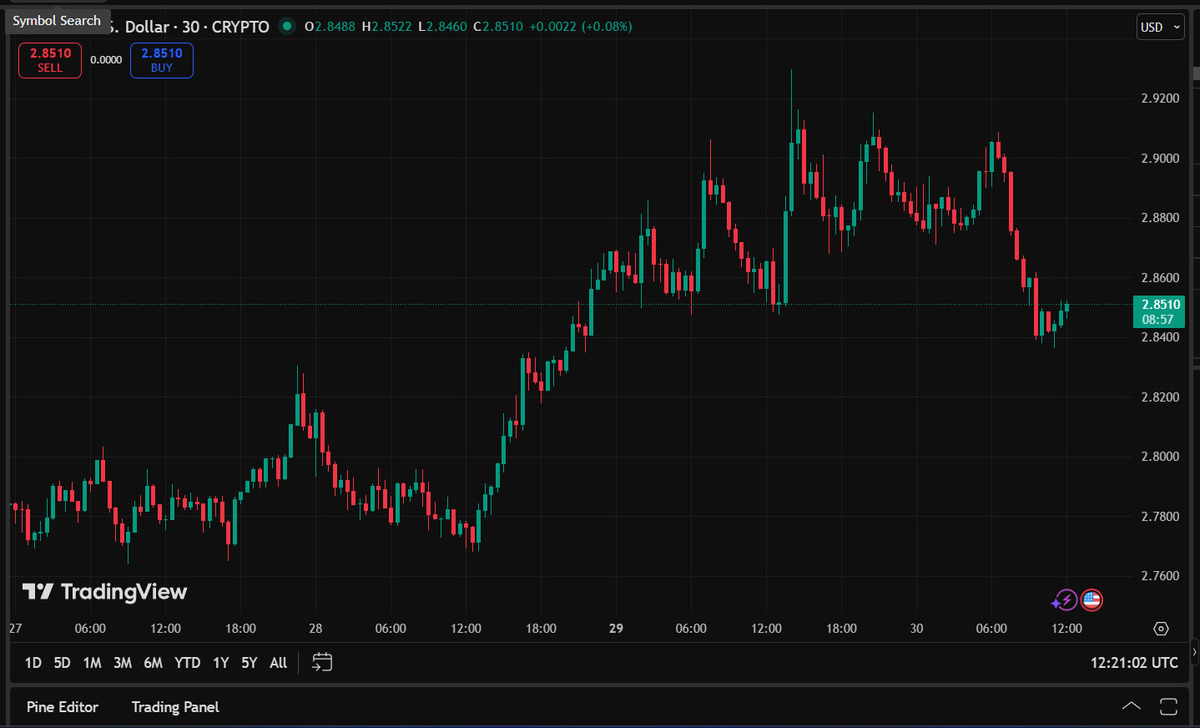Click the US flag economic event icon
Viewport: 1200px width, 728px height.
coord(1091,600)
